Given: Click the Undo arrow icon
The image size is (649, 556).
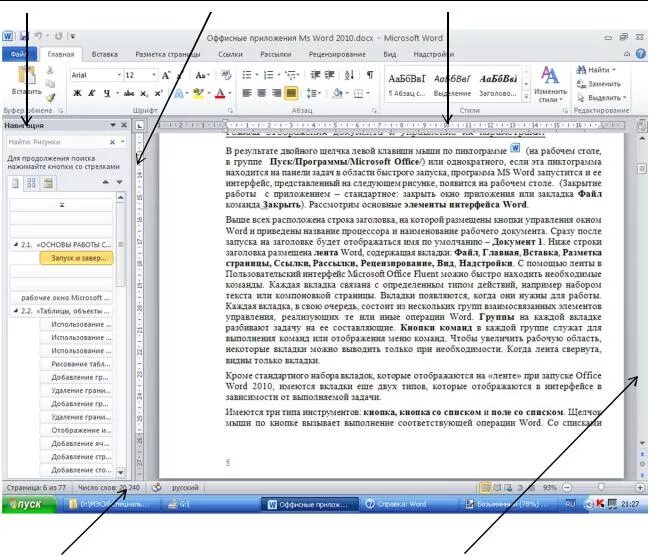Looking at the screenshot, I should click(38, 36).
